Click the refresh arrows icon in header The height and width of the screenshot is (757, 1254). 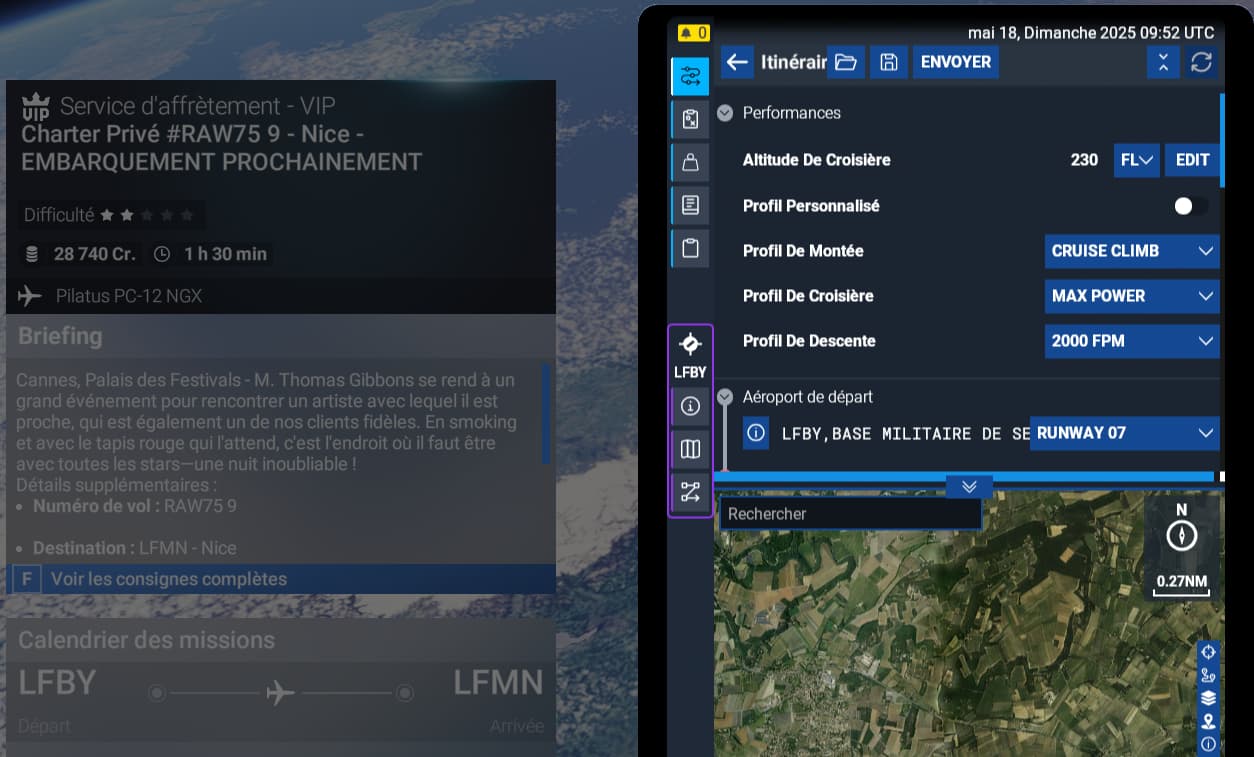tap(1201, 62)
